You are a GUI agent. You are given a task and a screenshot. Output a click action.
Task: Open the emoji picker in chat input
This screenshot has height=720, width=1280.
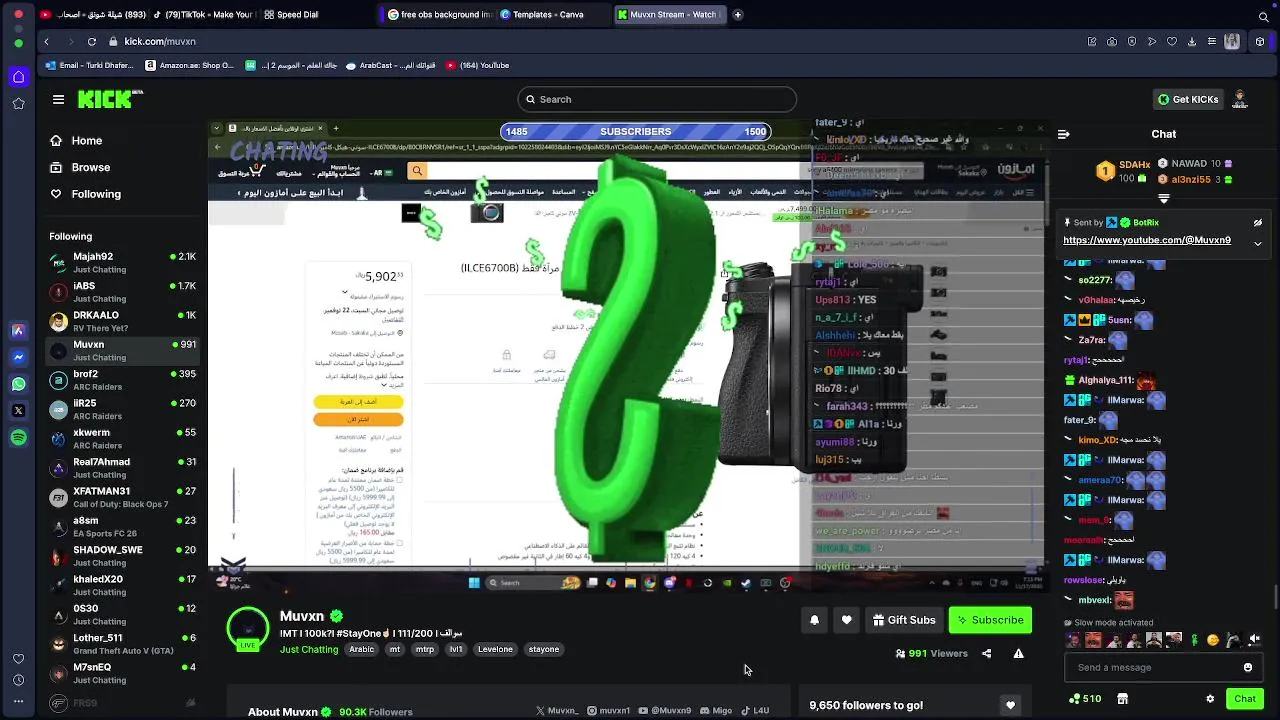tap(1247, 667)
